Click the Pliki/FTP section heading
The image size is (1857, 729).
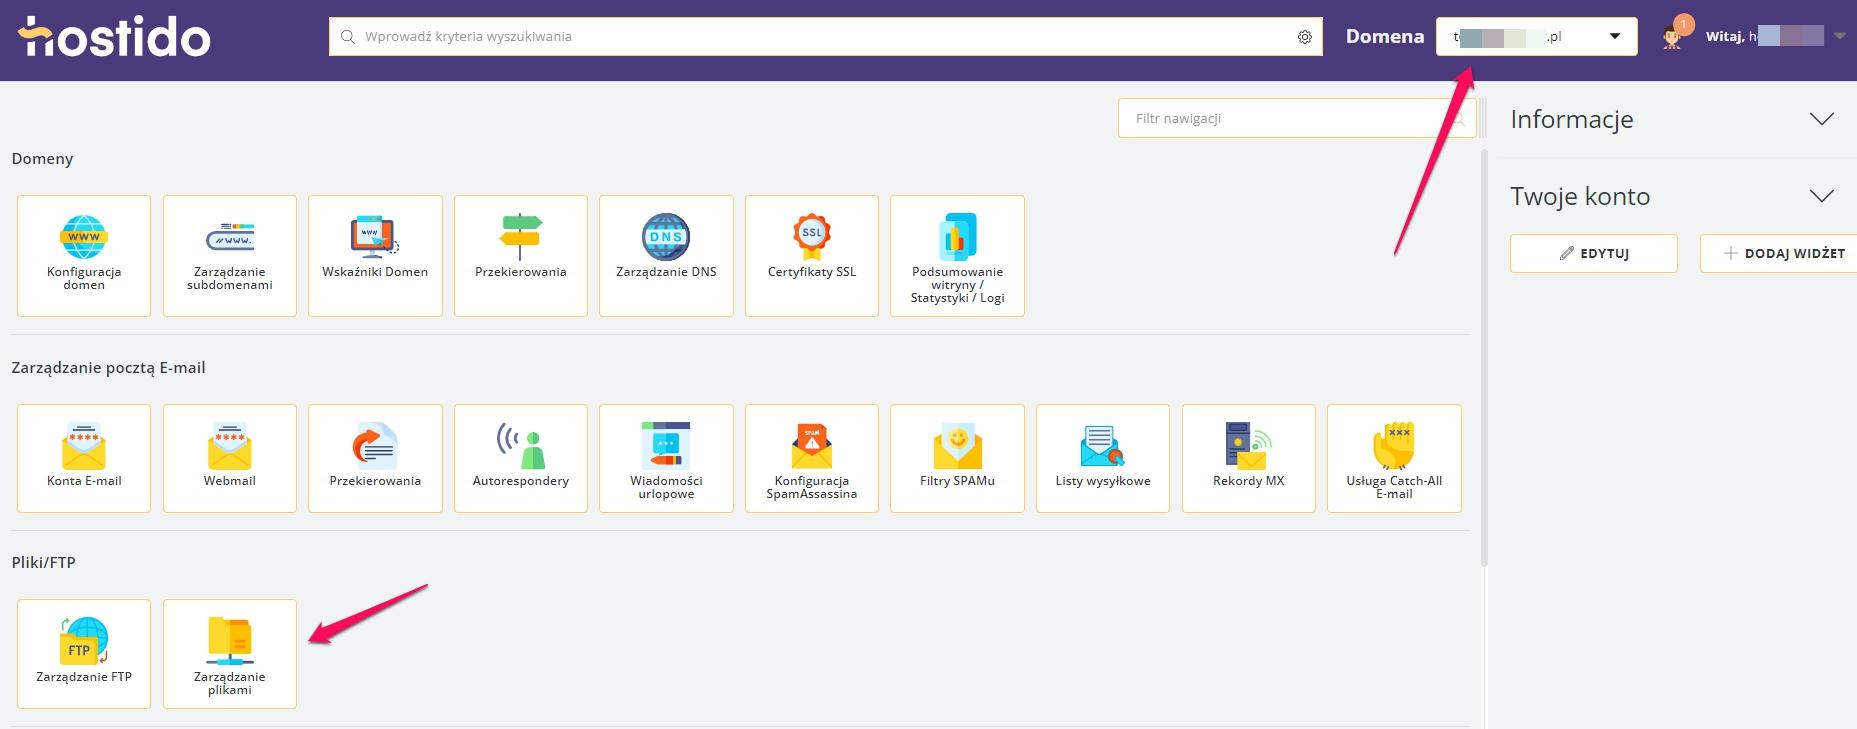click(43, 562)
